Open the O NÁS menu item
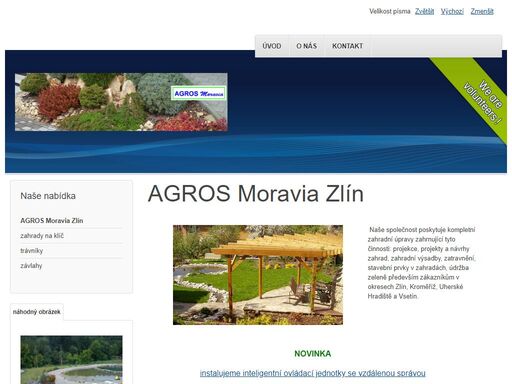512x384 pixels. click(306, 46)
